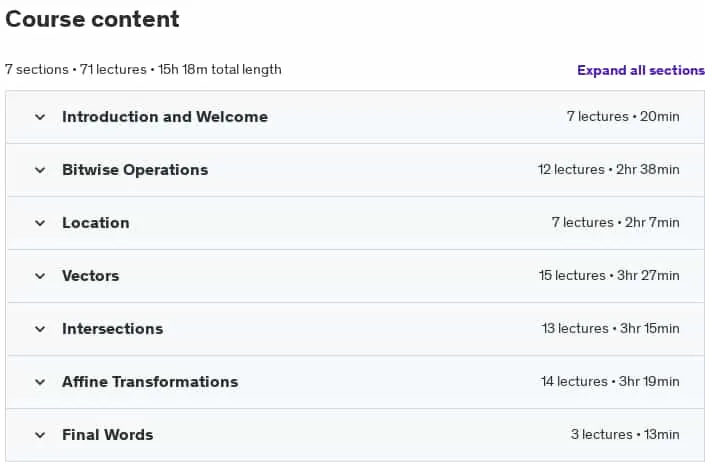Select the Final Words section title
The image size is (705, 462).
coord(107,435)
